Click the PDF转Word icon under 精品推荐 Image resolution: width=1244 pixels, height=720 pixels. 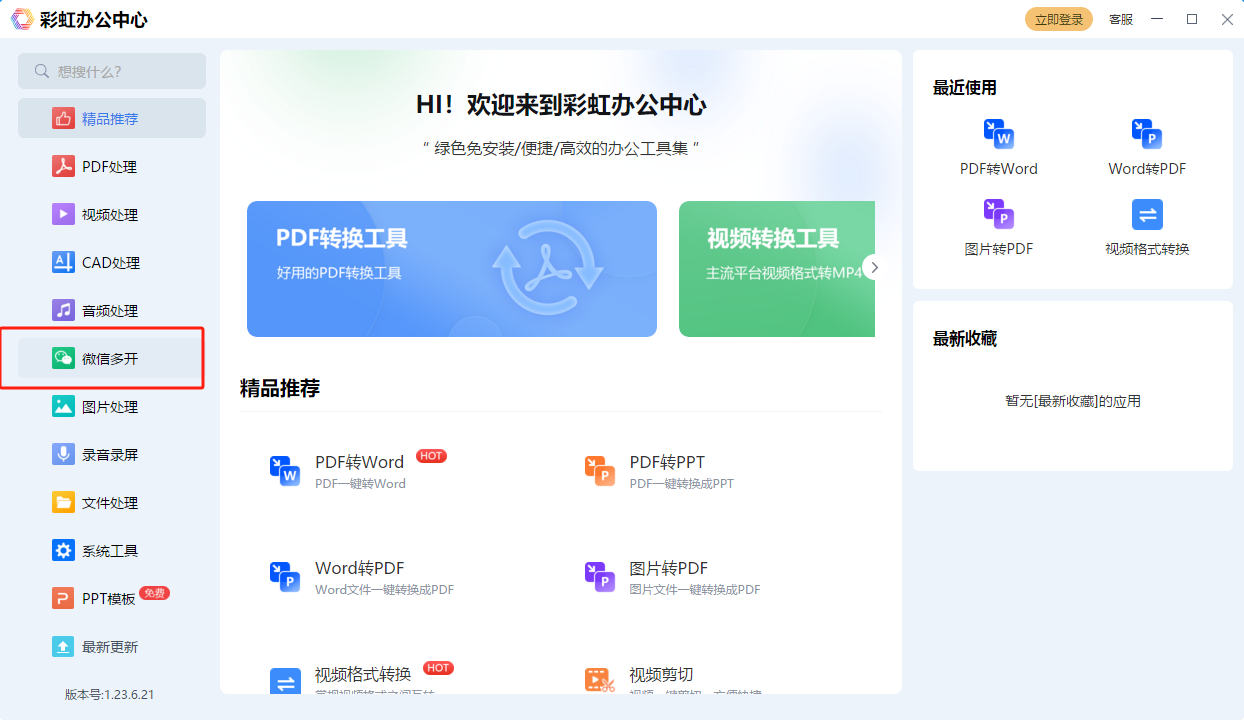tap(285, 470)
